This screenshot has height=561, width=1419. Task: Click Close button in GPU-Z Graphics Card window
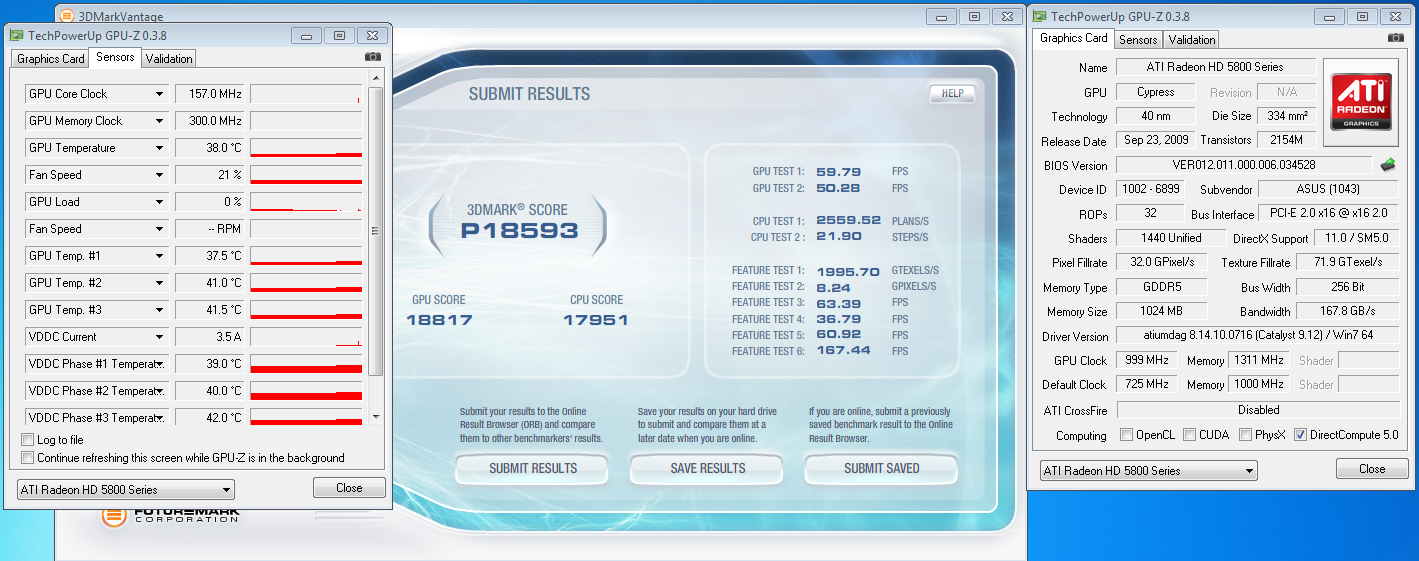pos(1372,469)
